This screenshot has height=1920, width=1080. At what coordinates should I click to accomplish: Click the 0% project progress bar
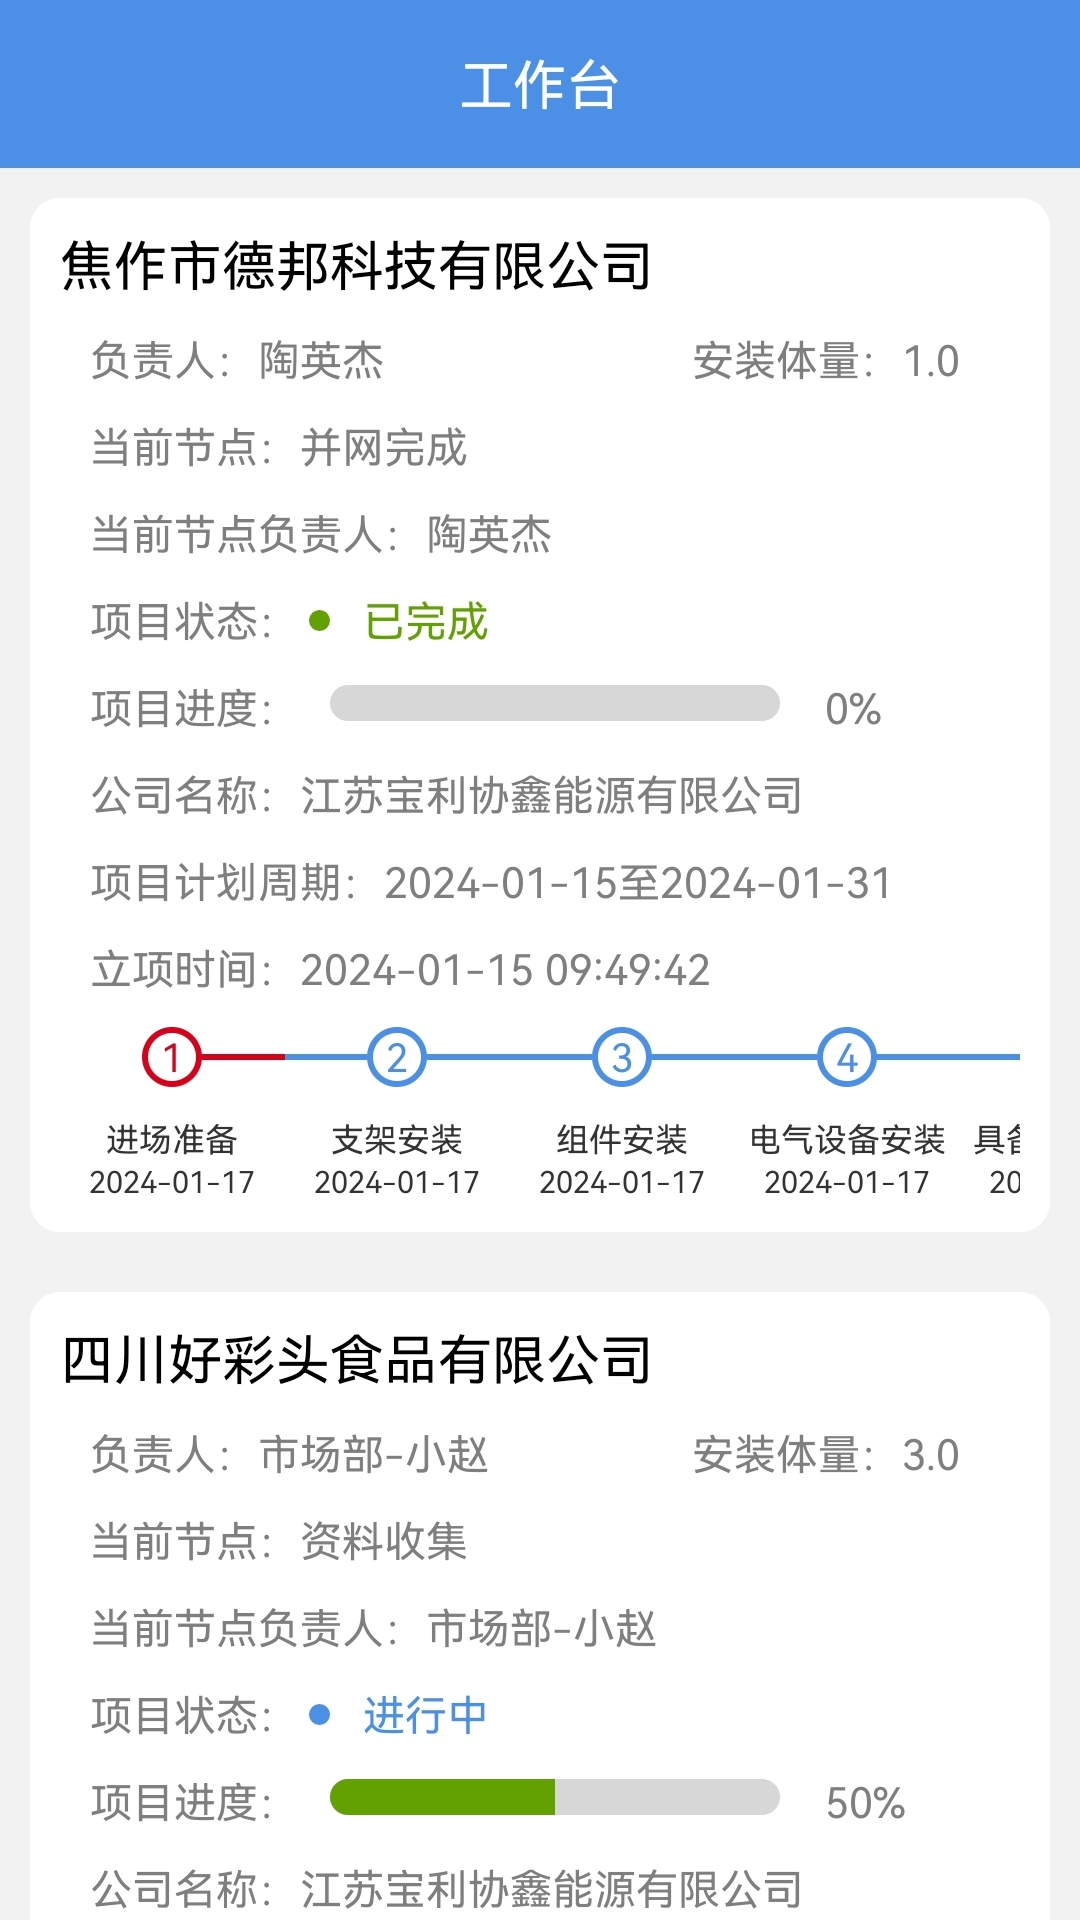click(x=555, y=703)
